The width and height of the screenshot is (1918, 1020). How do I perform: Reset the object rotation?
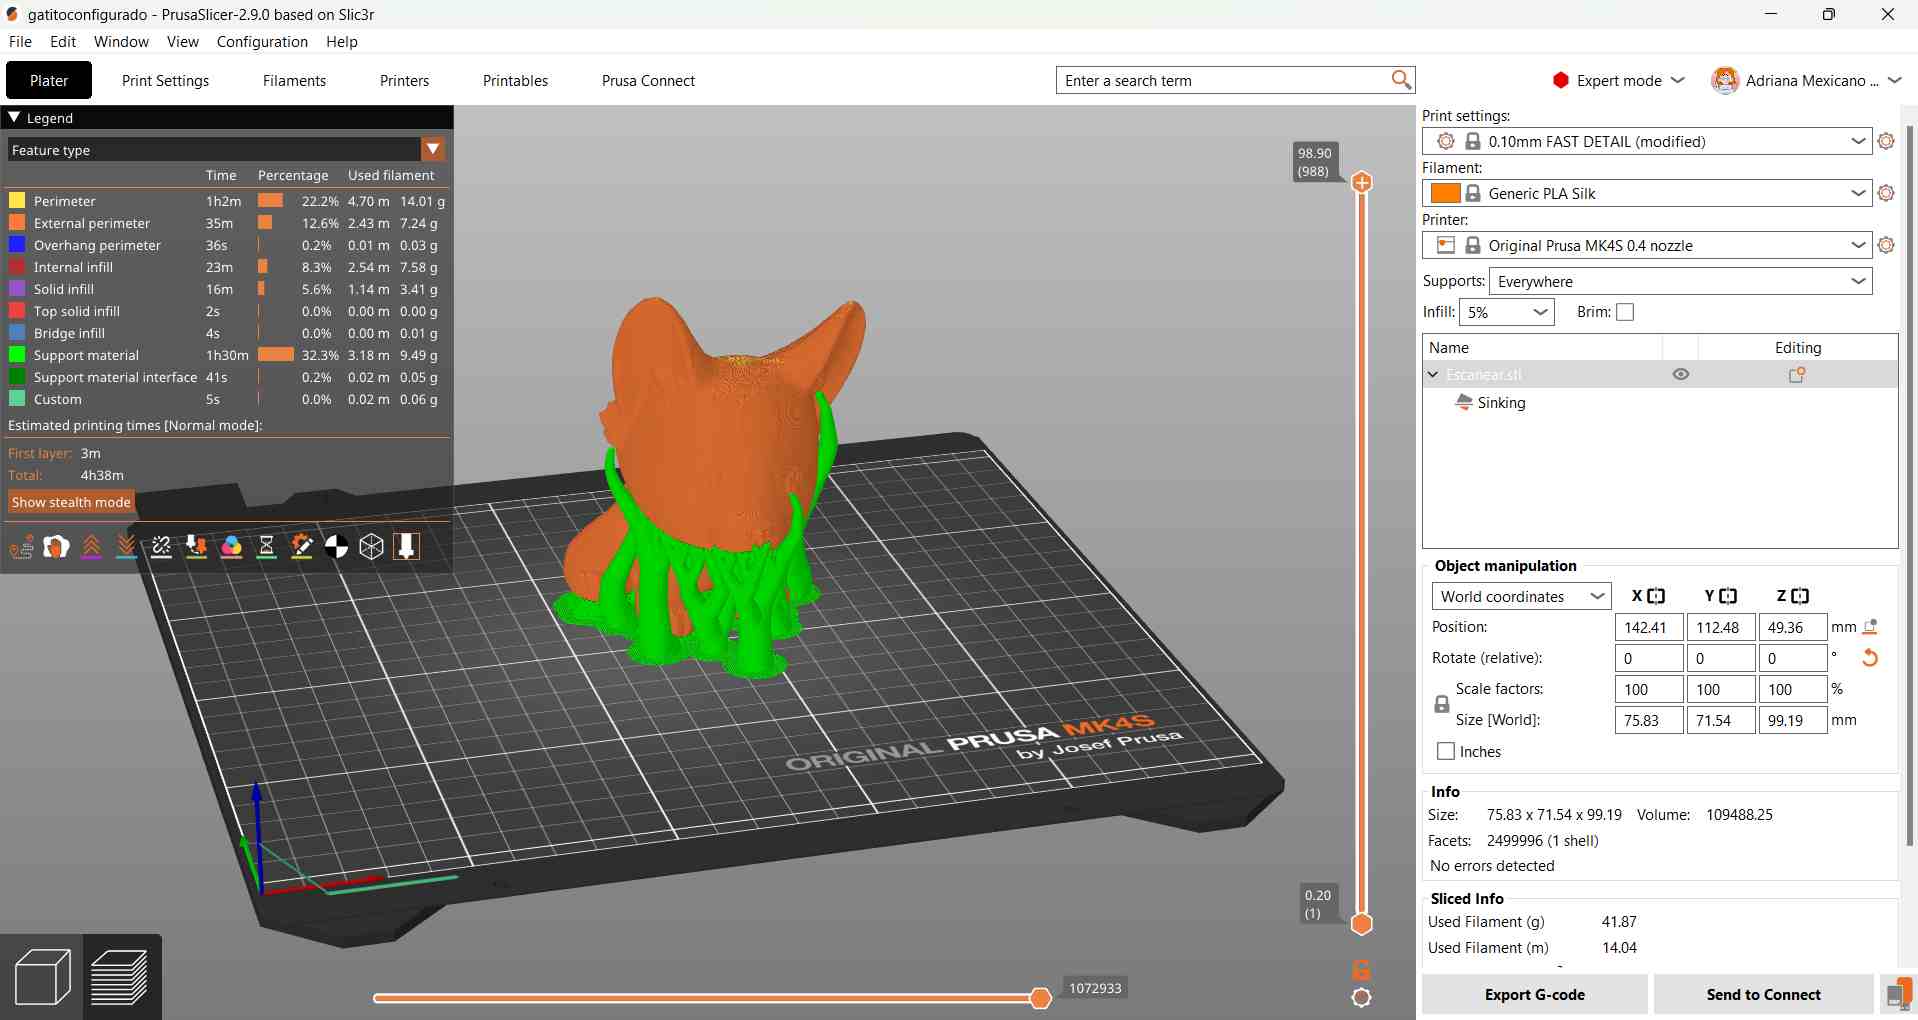[x=1870, y=658]
